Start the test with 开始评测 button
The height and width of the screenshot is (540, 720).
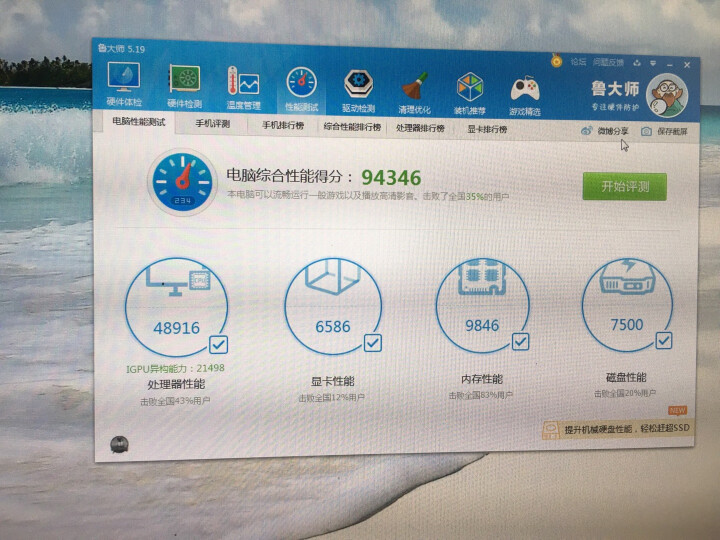coord(624,186)
